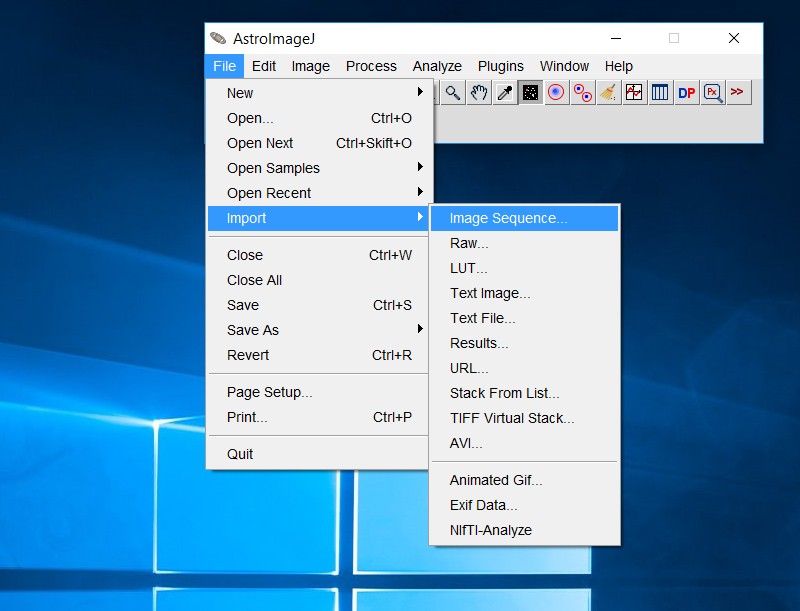This screenshot has width=800, height=611.
Task: Expand the Open Samples submenu
Action: tap(319, 168)
